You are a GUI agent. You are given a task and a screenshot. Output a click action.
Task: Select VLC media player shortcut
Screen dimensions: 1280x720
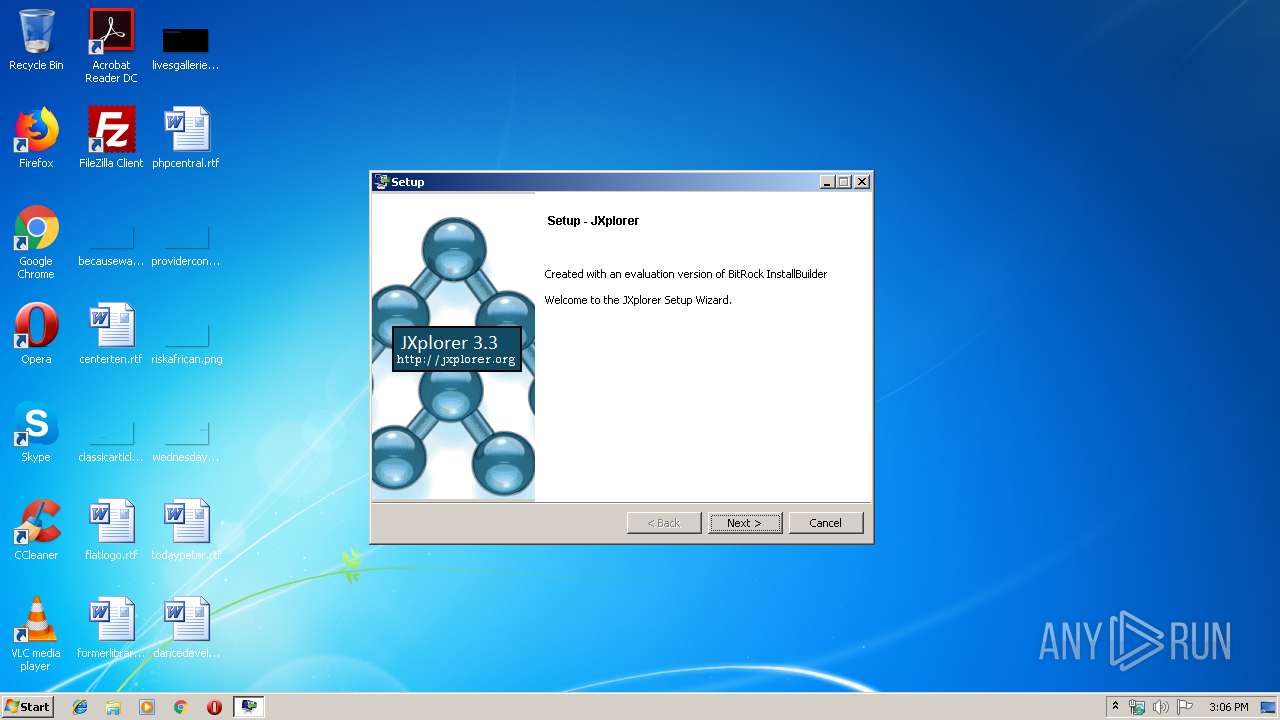tap(36, 635)
